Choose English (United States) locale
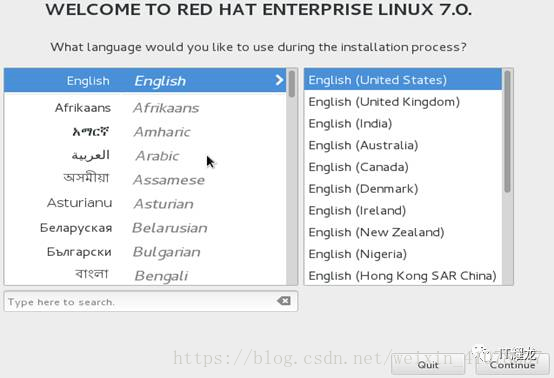The height and width of the screenshot is (378, 554). [403, 80]
